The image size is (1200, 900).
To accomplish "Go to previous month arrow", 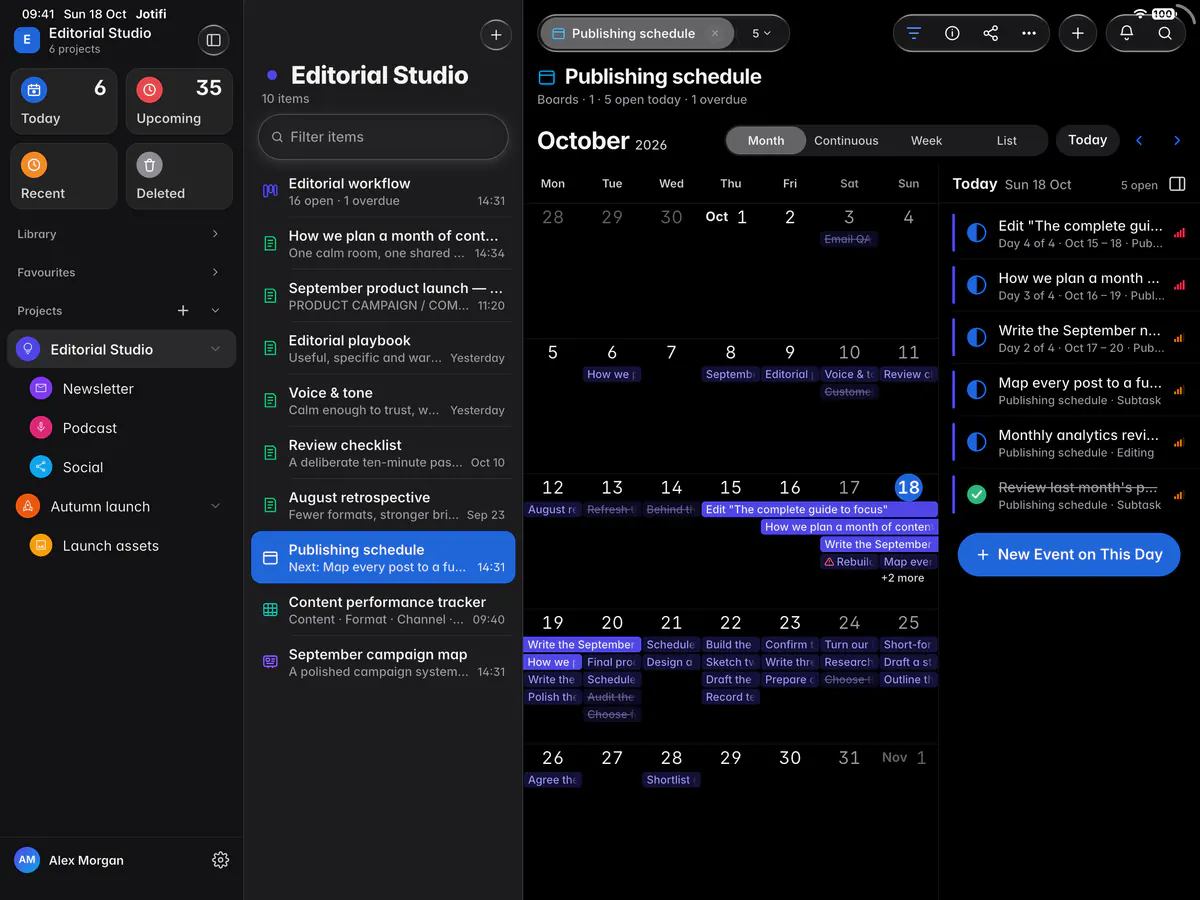I will (1139, 141).
